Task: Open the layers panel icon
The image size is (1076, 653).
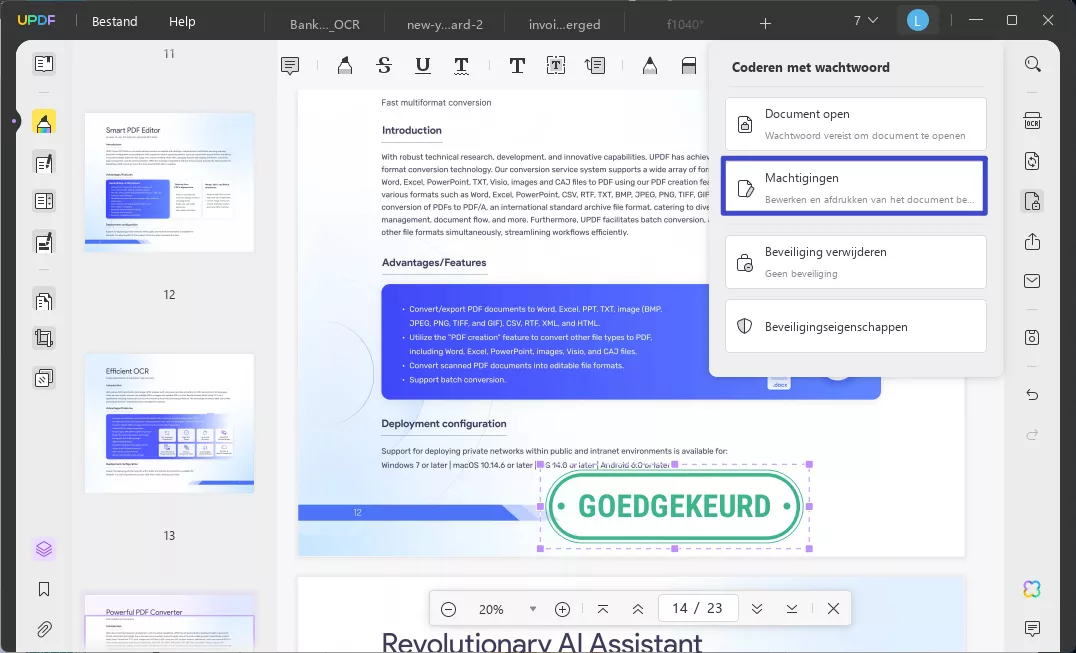Action: pos(44,549)
